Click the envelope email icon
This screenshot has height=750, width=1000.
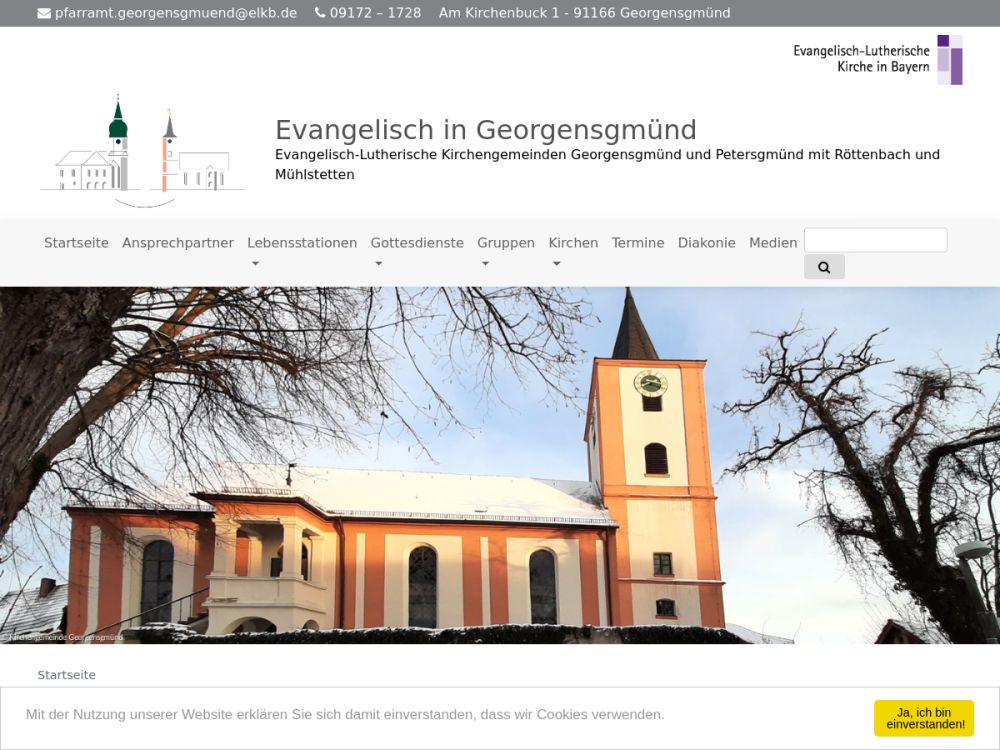click(x=44, y=13)
